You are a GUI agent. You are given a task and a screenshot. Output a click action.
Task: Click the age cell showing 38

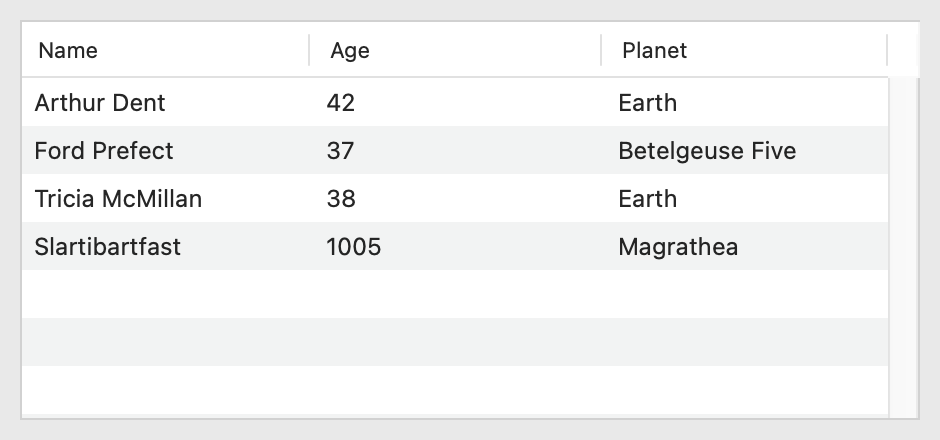point(341,199)
